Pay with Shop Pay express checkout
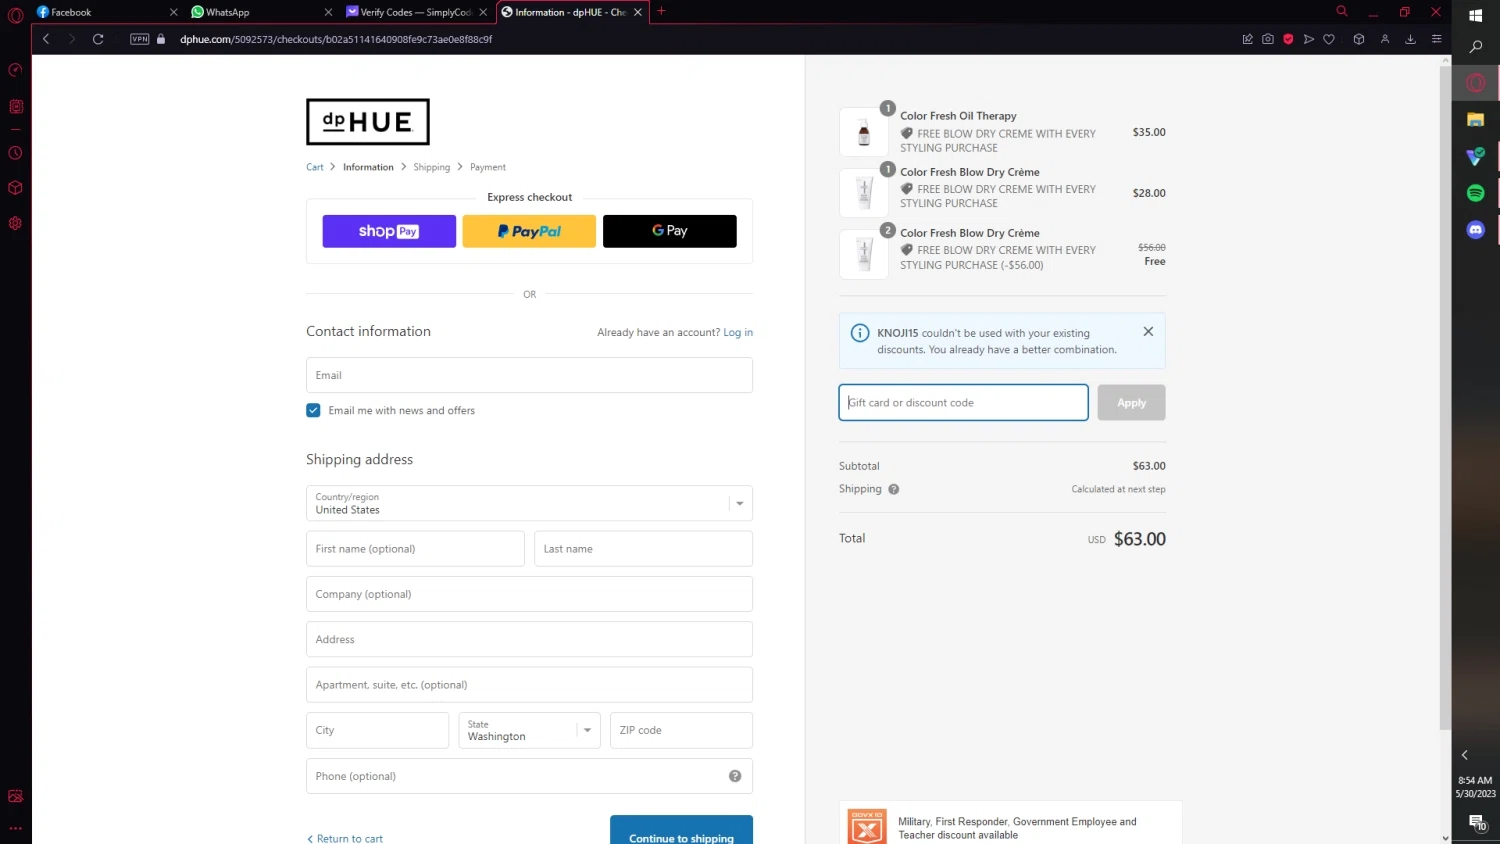 point(389,231)
